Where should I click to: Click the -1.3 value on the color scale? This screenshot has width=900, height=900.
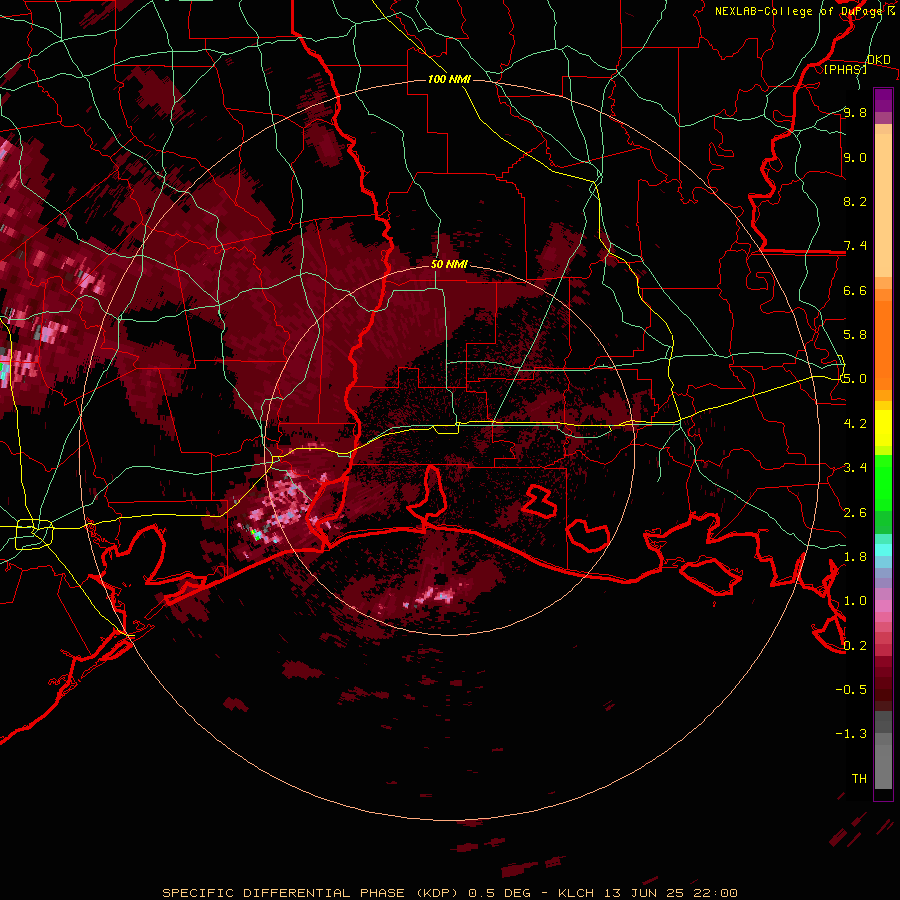coord(851,734)
